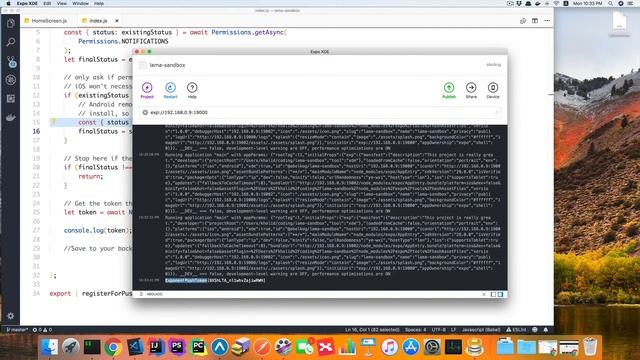Viewport: 640px width, 360px height.
Task: Launch Google Chrome from the Dock
Action: [113, 347]
